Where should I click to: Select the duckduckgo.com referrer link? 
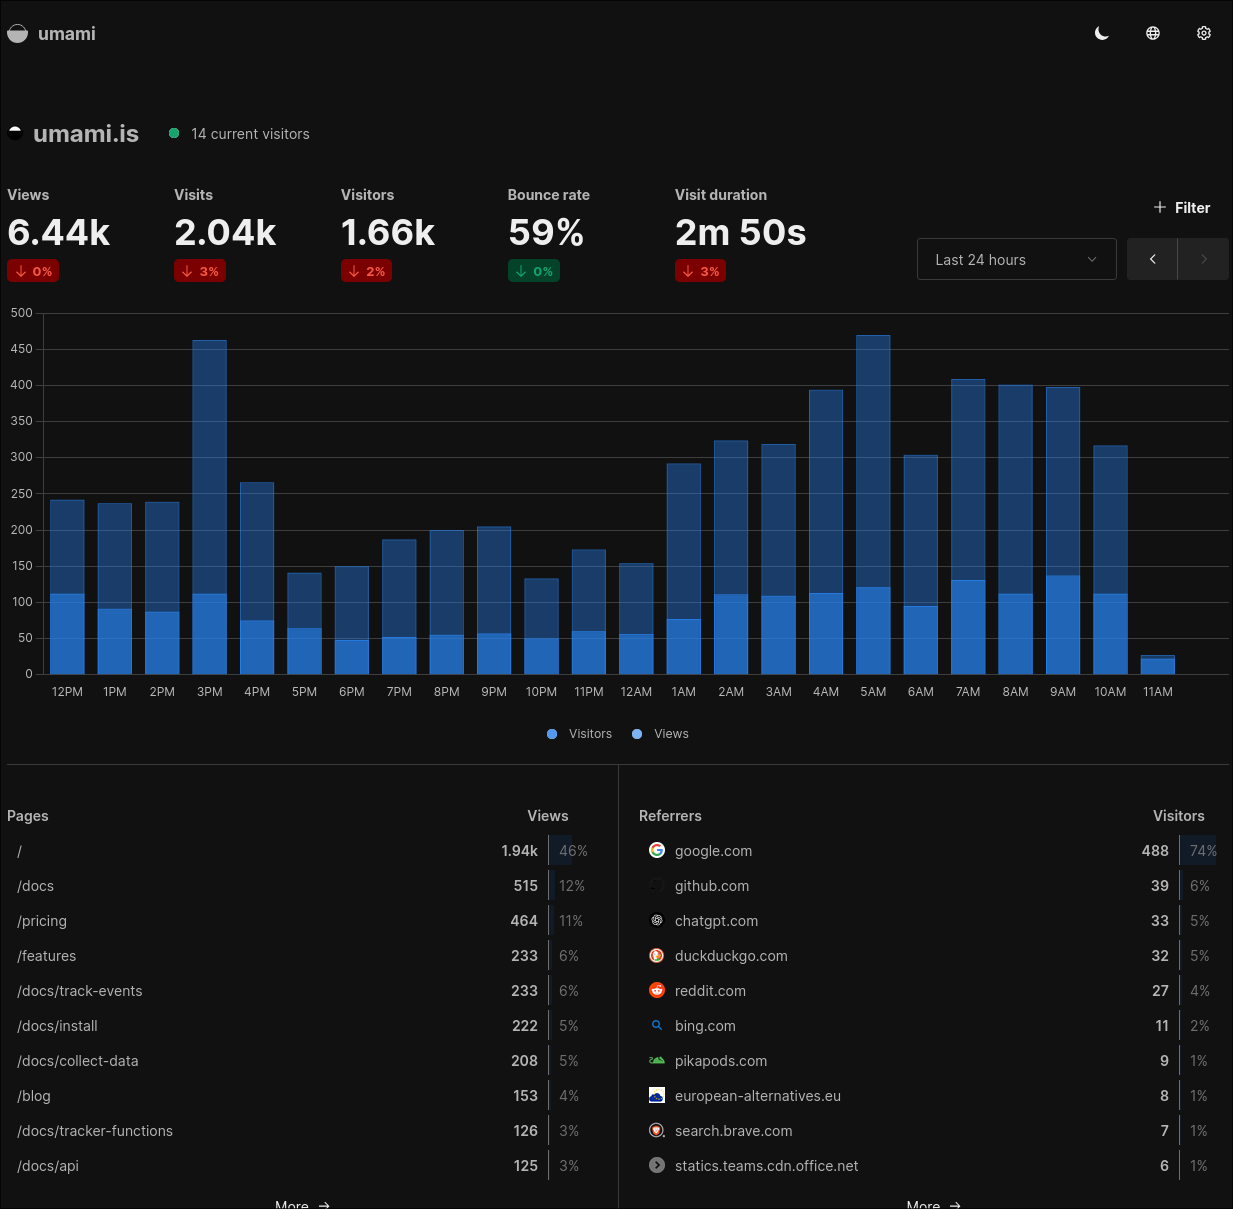731,956
